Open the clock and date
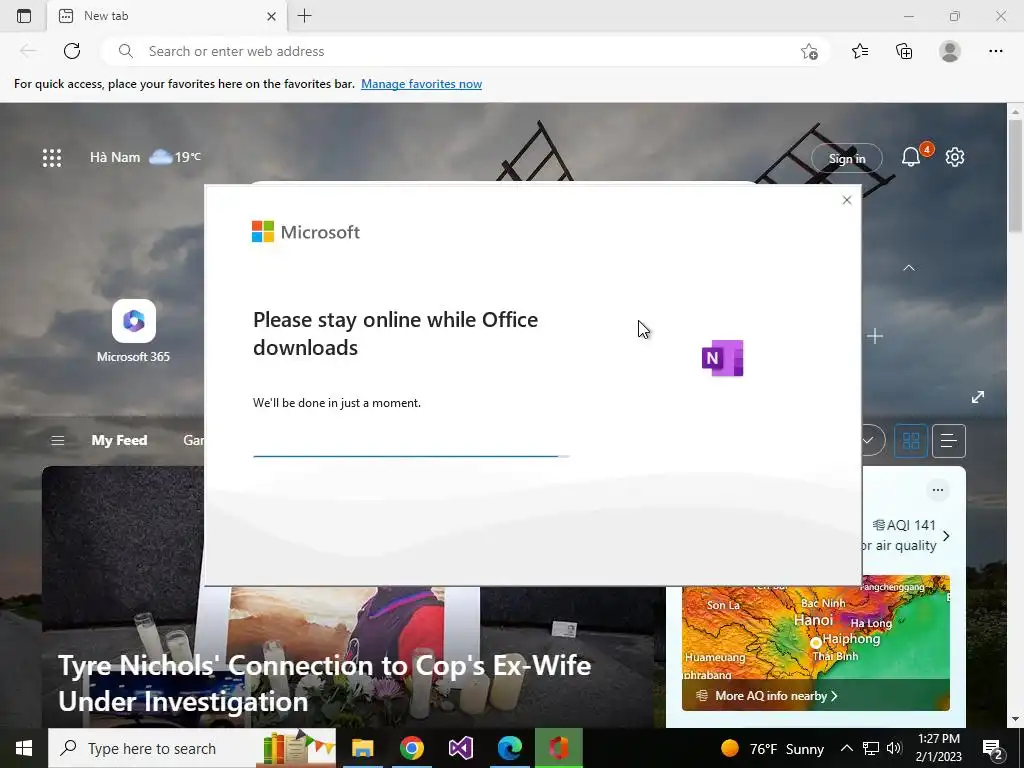Viewport: 1024px width, 768px height. pos(938,748)
